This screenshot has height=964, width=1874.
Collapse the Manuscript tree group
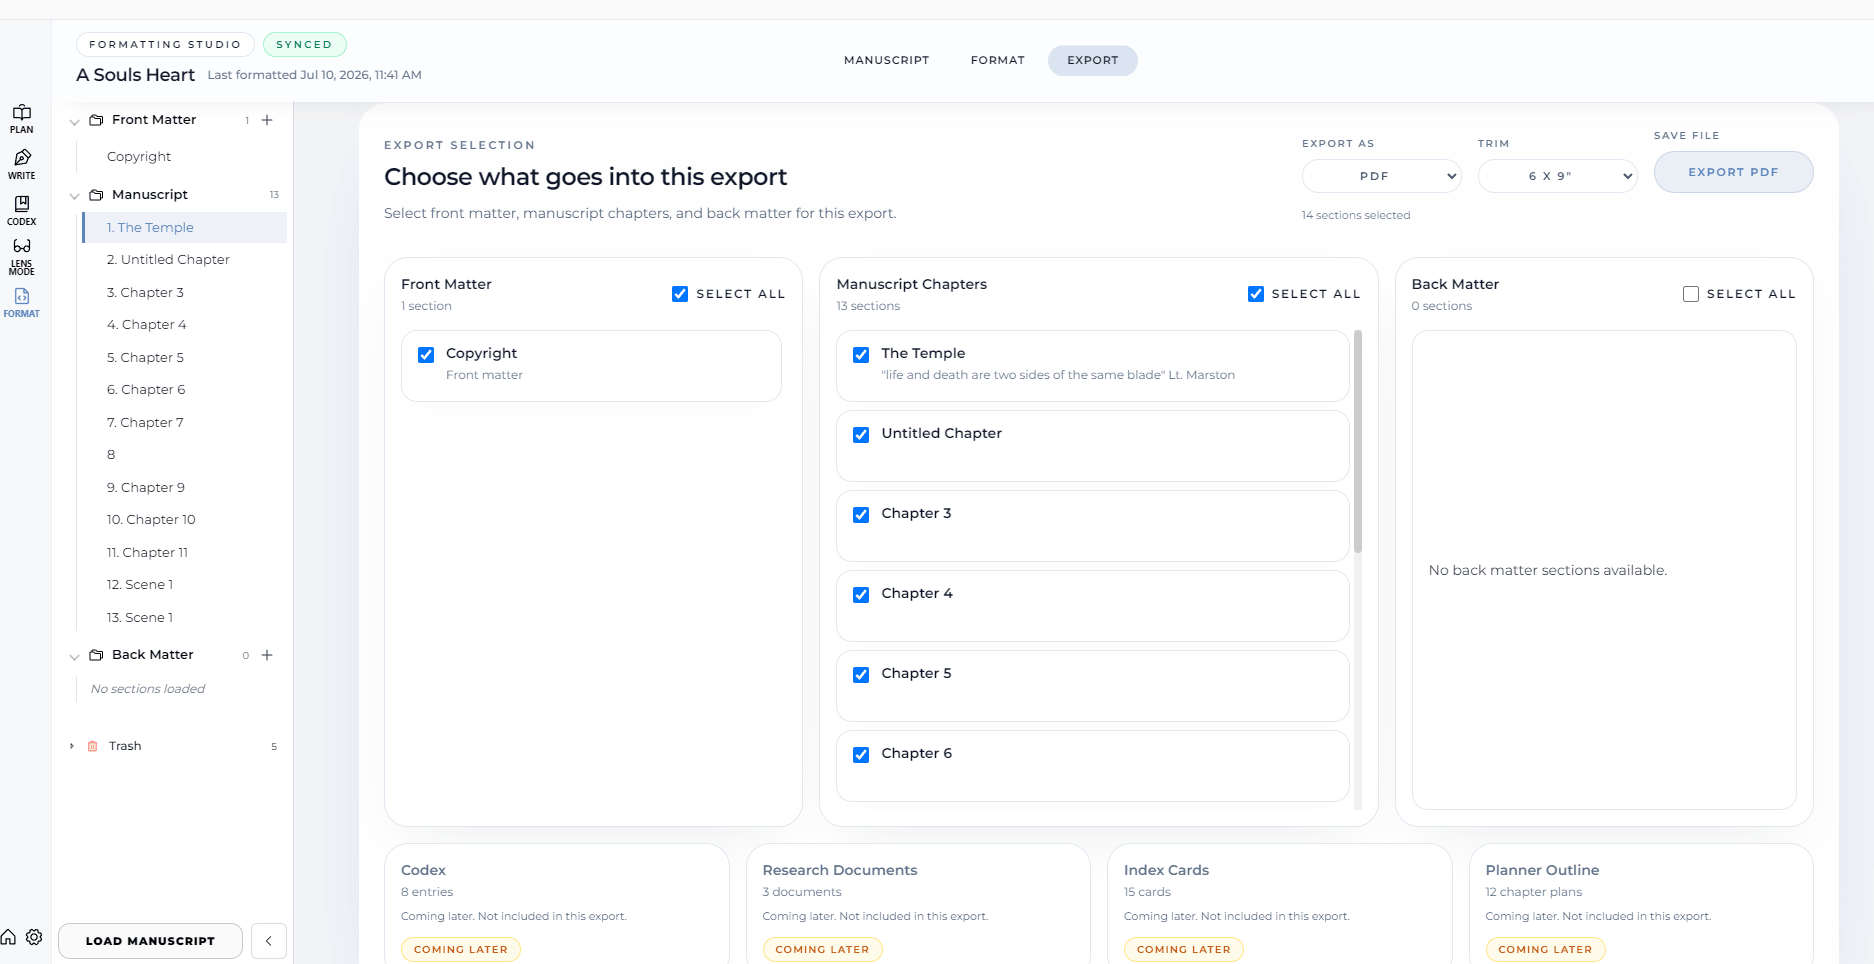(74, 196)
